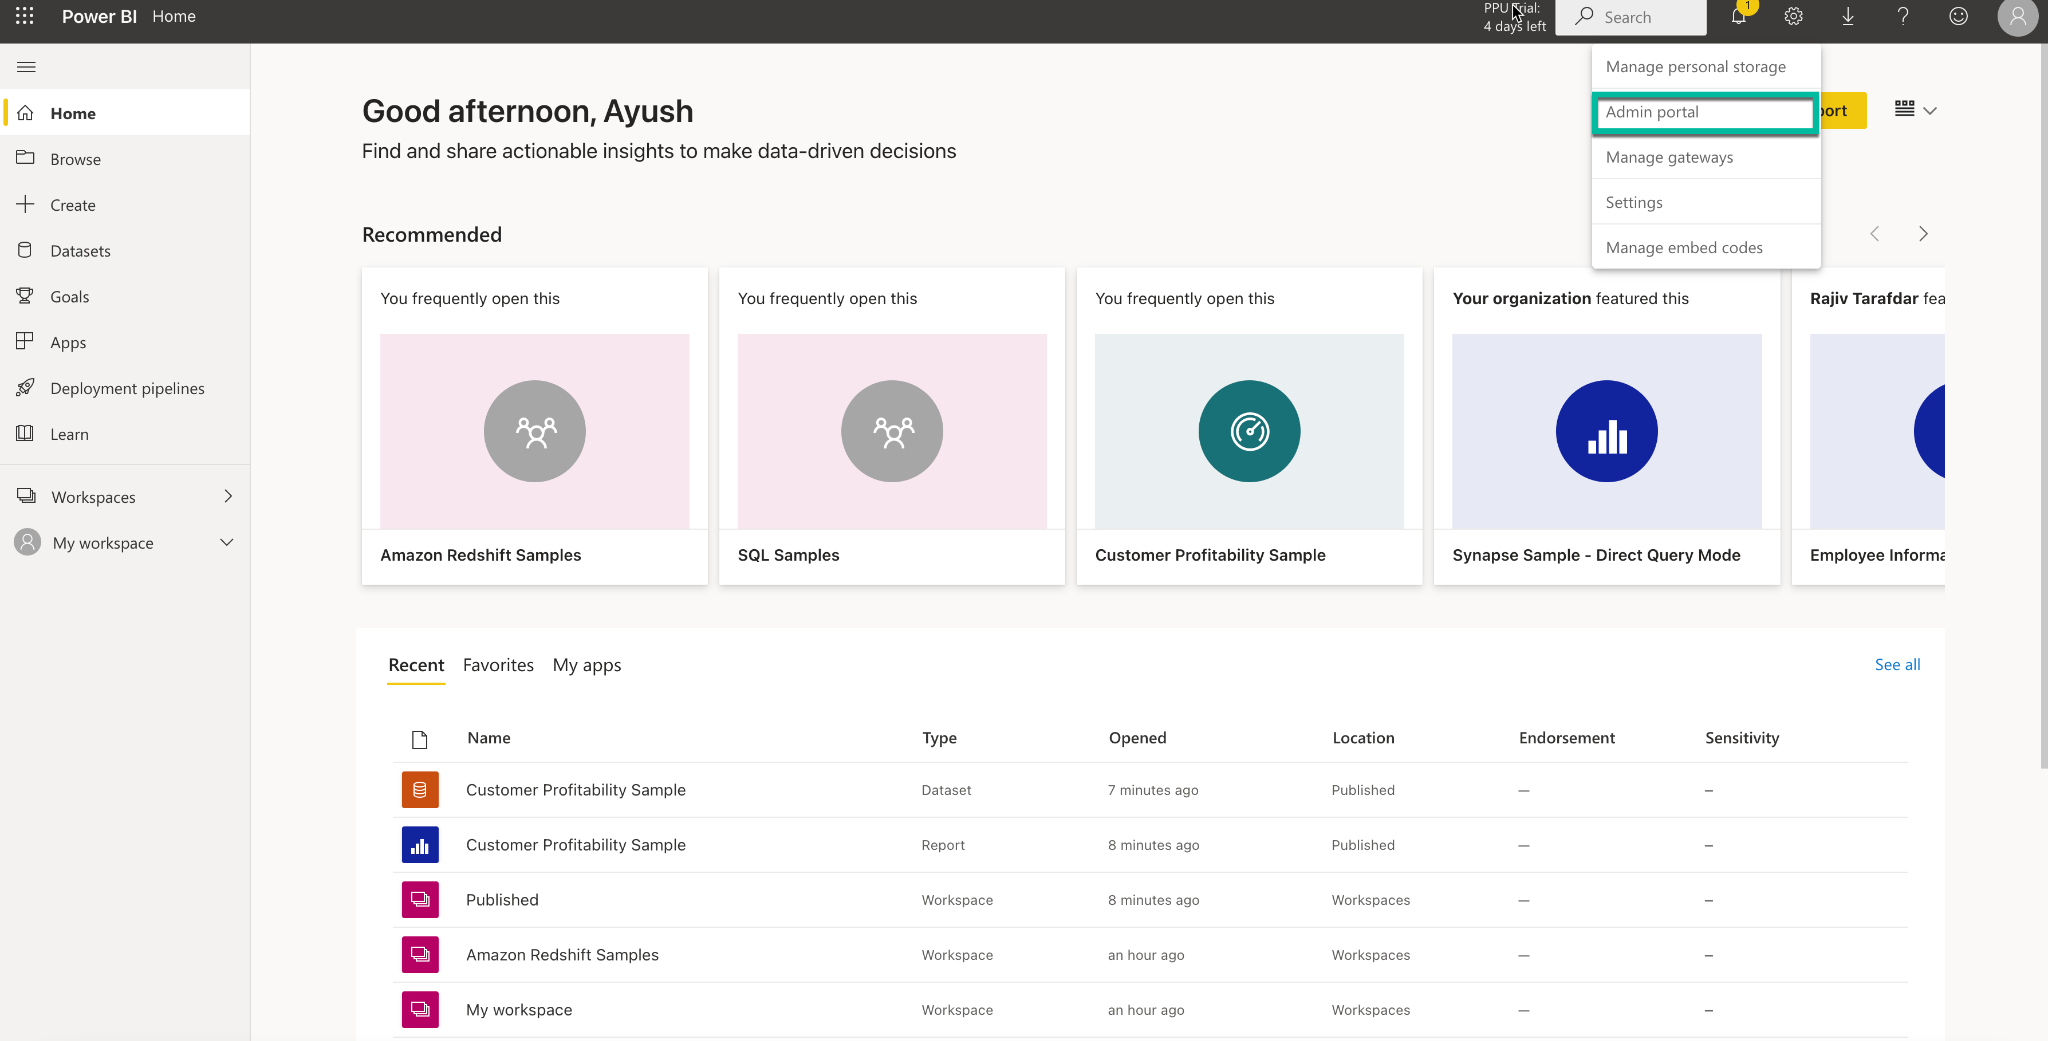Open the Customer Profitability Sample card
Image resolution: width=2048 pixels, height=1041 pixels.
pyautogui.click(x=1249, y=426)
